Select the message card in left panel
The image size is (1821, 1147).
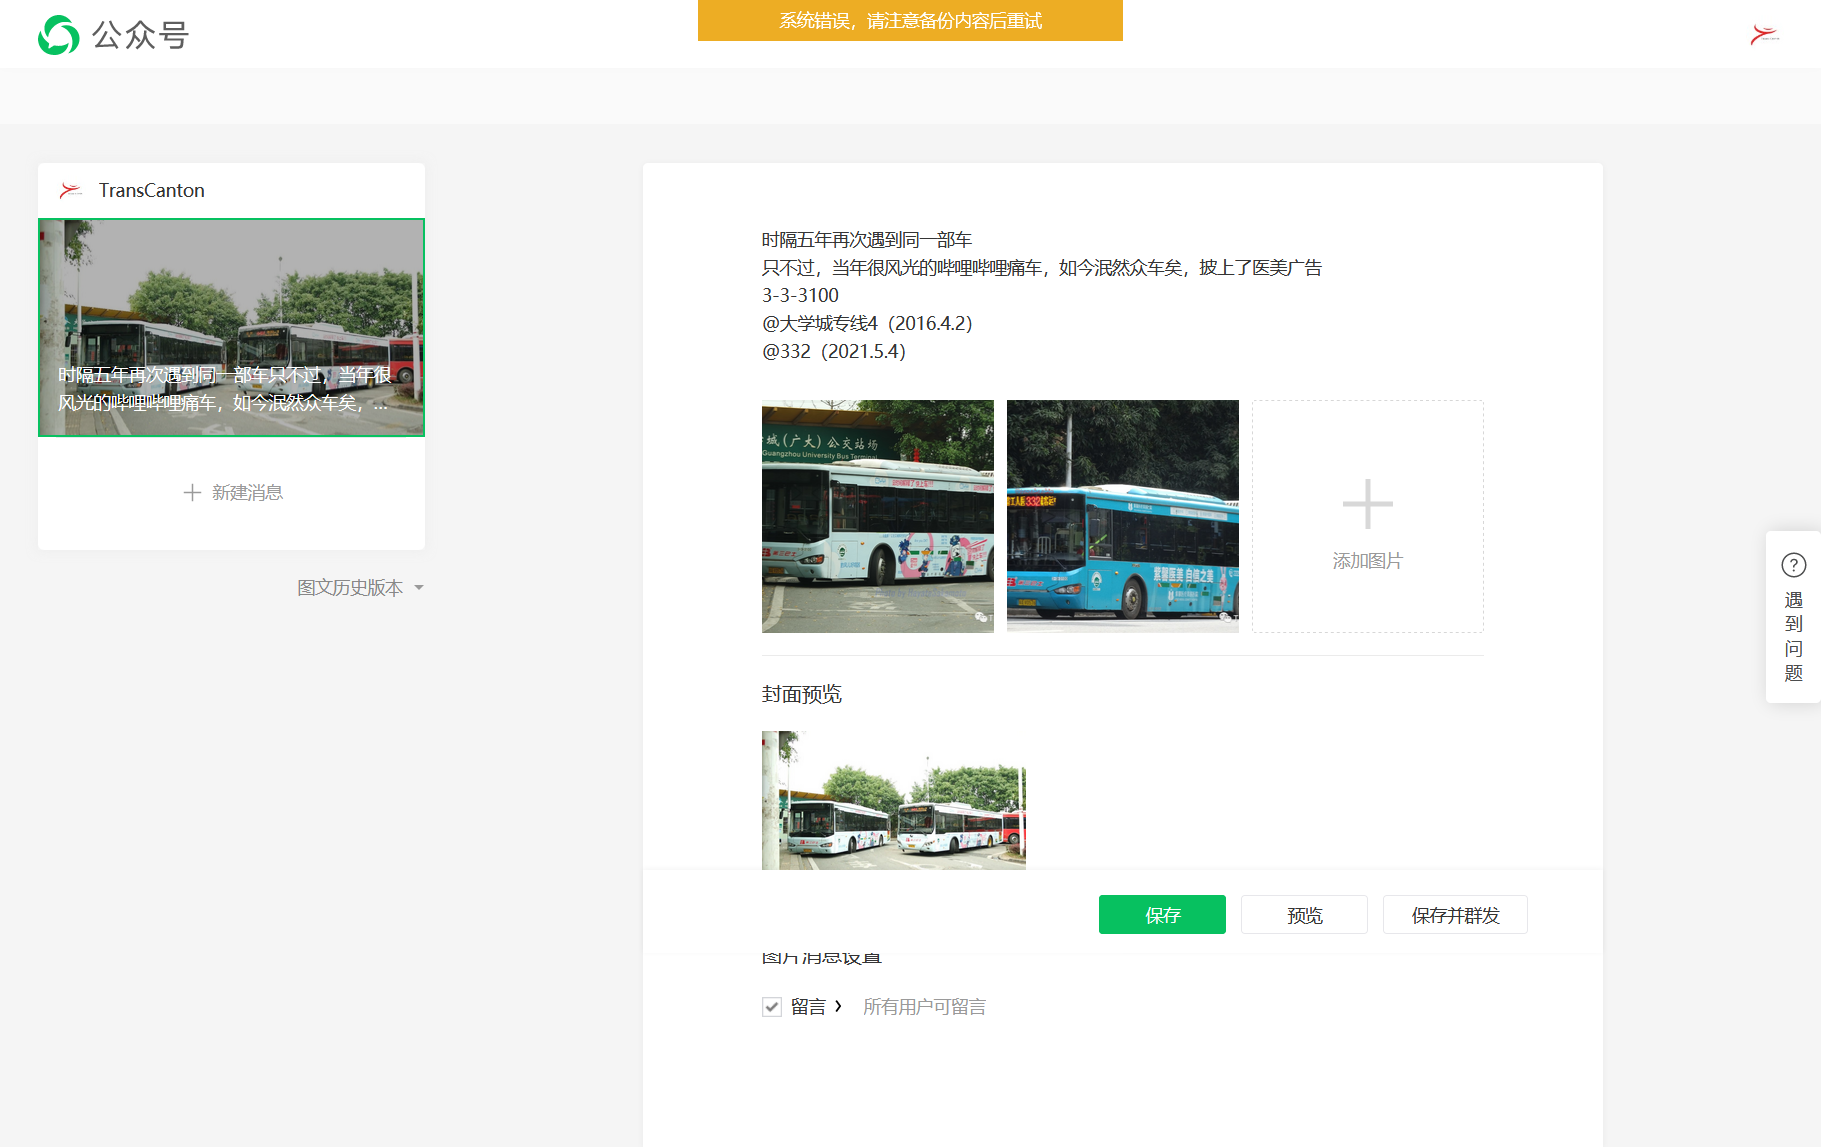coord(231,327)
